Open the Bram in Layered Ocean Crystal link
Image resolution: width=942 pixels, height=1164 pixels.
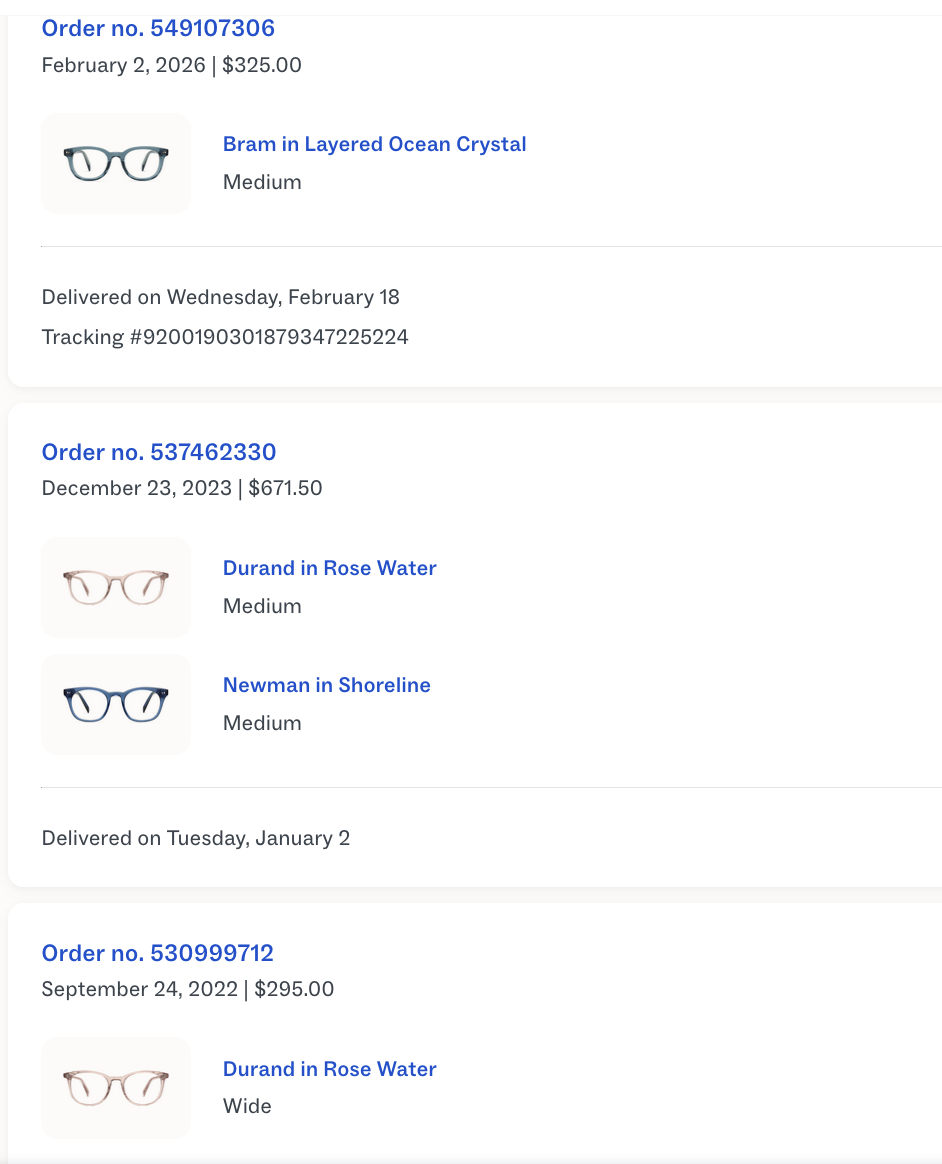click(x=374, y=144)
